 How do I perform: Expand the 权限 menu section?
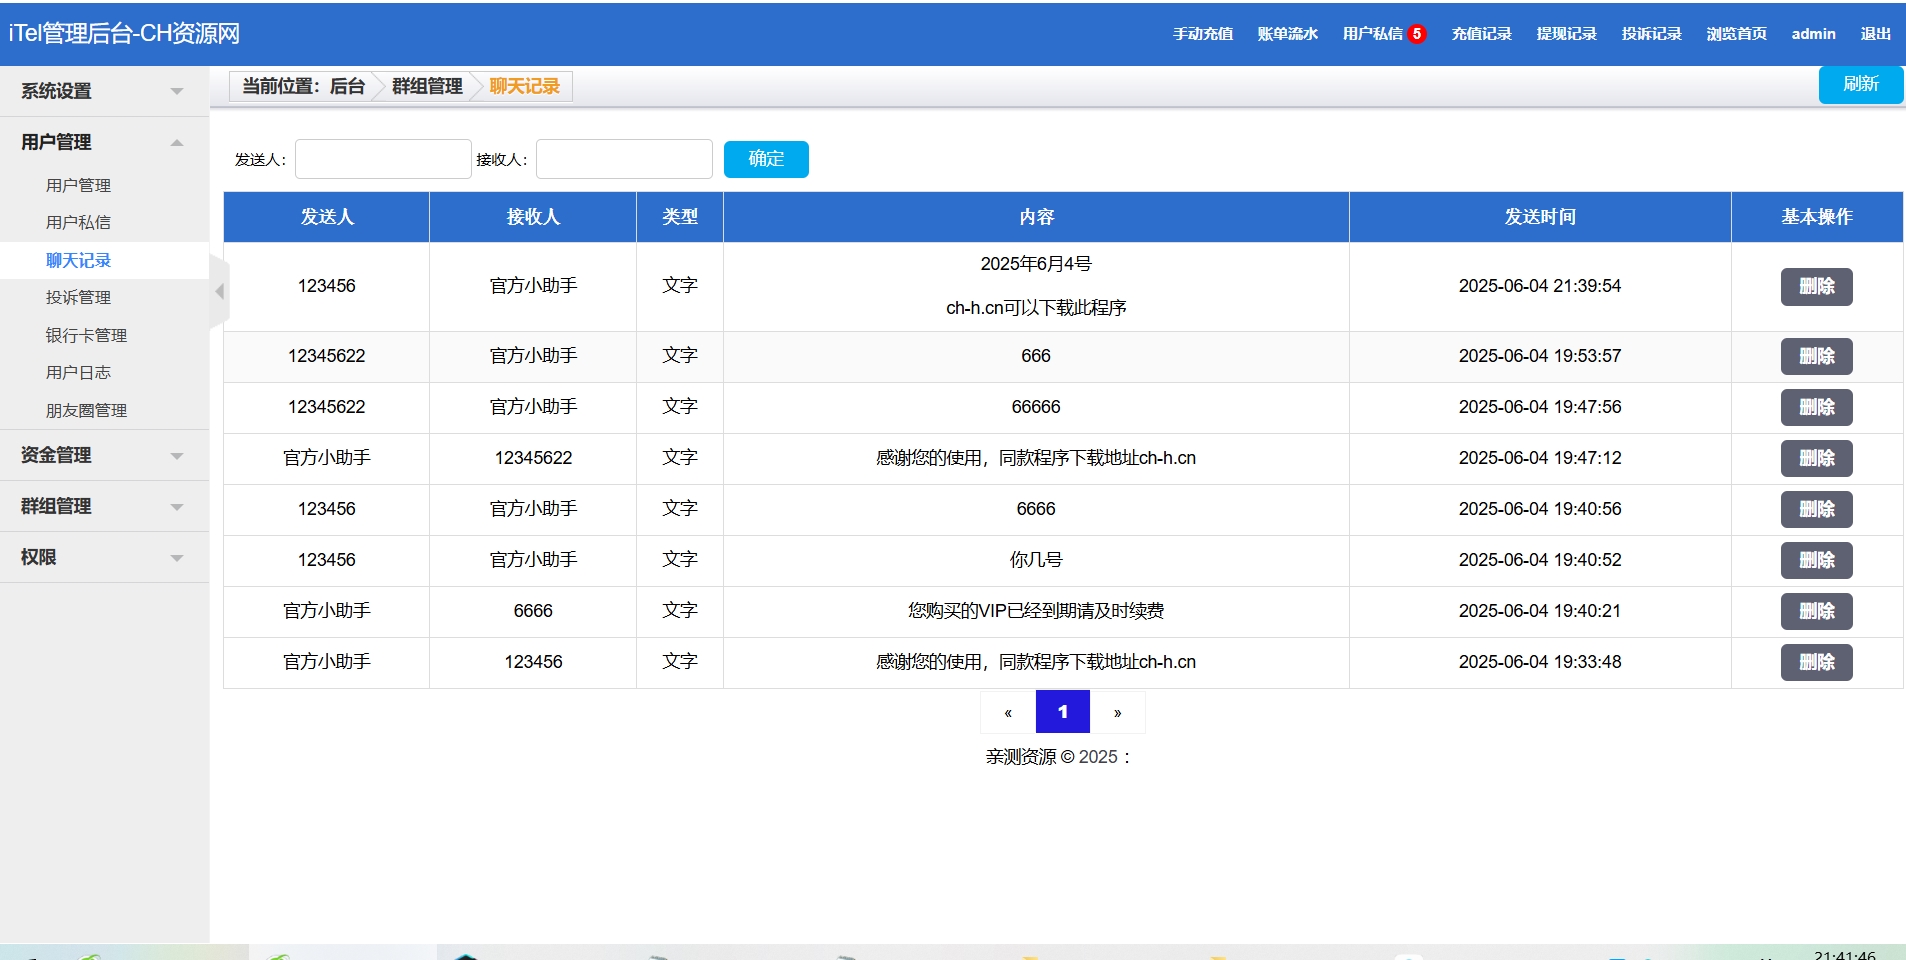[104, 557]
